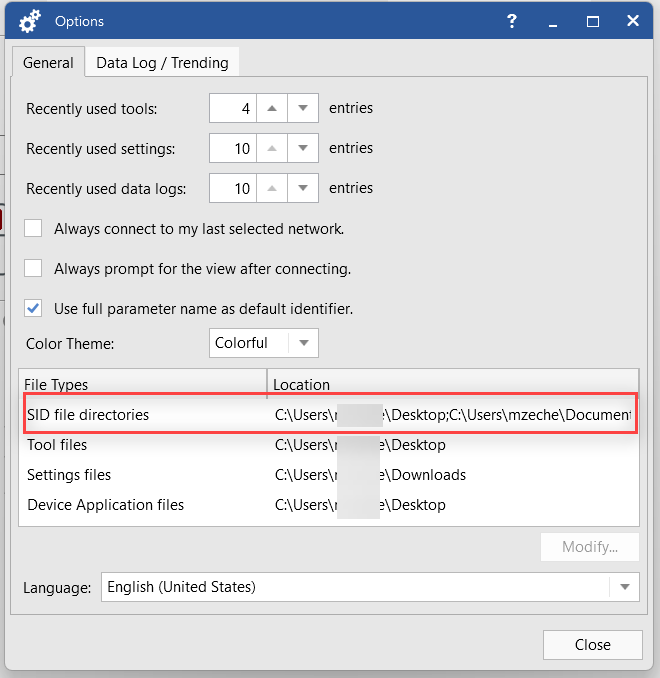Enable always connect to last selected network
Screen dimensions: 660x678
34,228
